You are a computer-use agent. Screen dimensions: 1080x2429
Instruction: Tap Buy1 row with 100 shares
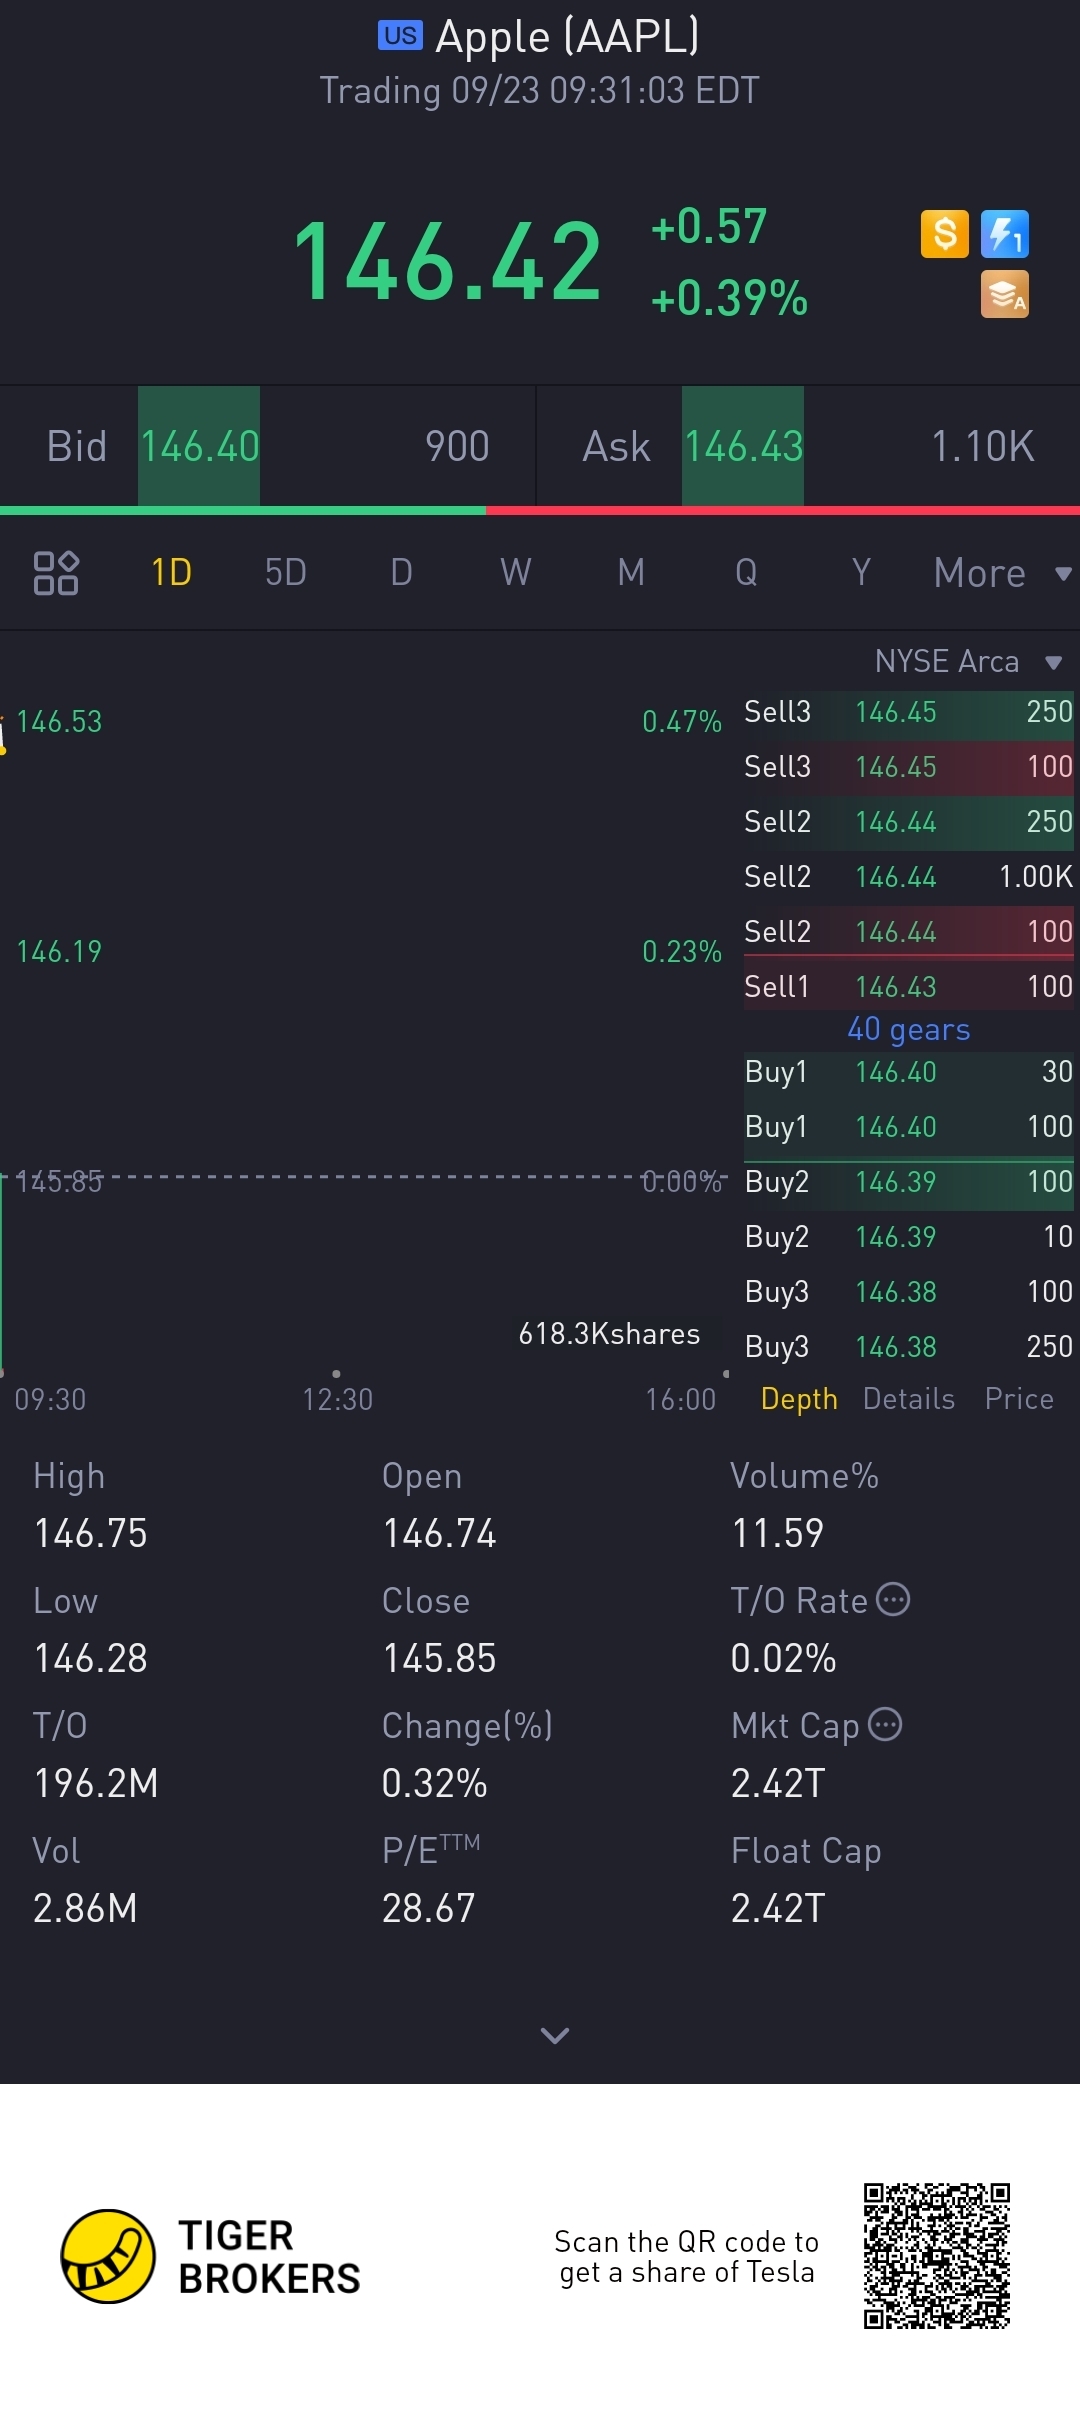[x=908, y=1127]
